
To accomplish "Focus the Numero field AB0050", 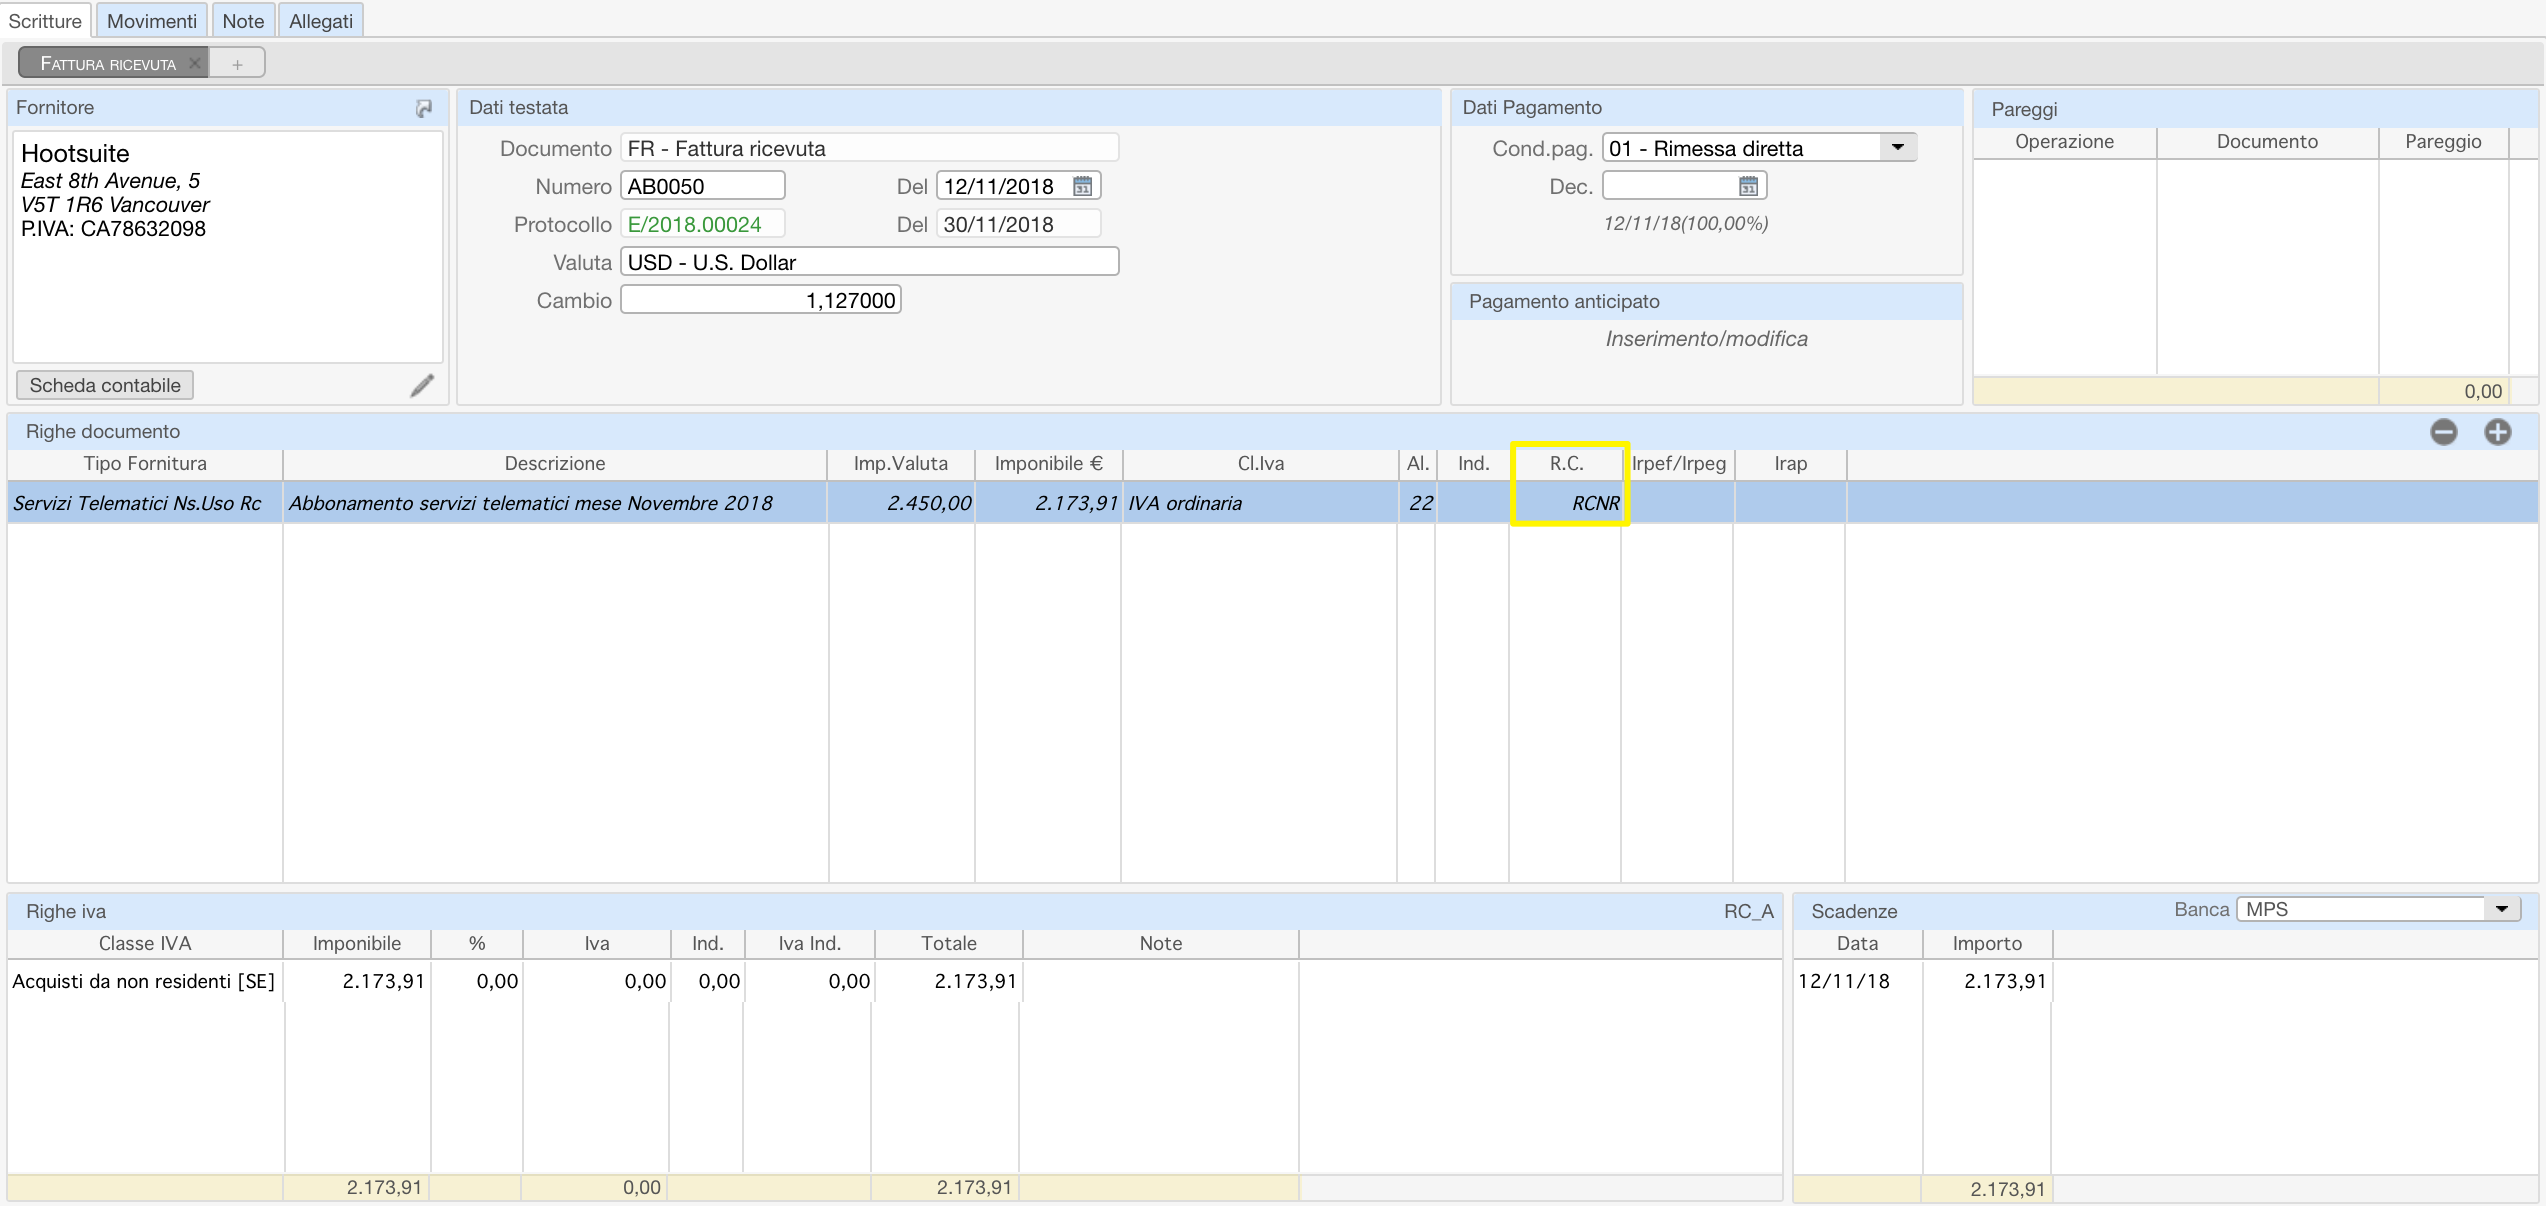I will pos(702,186).
